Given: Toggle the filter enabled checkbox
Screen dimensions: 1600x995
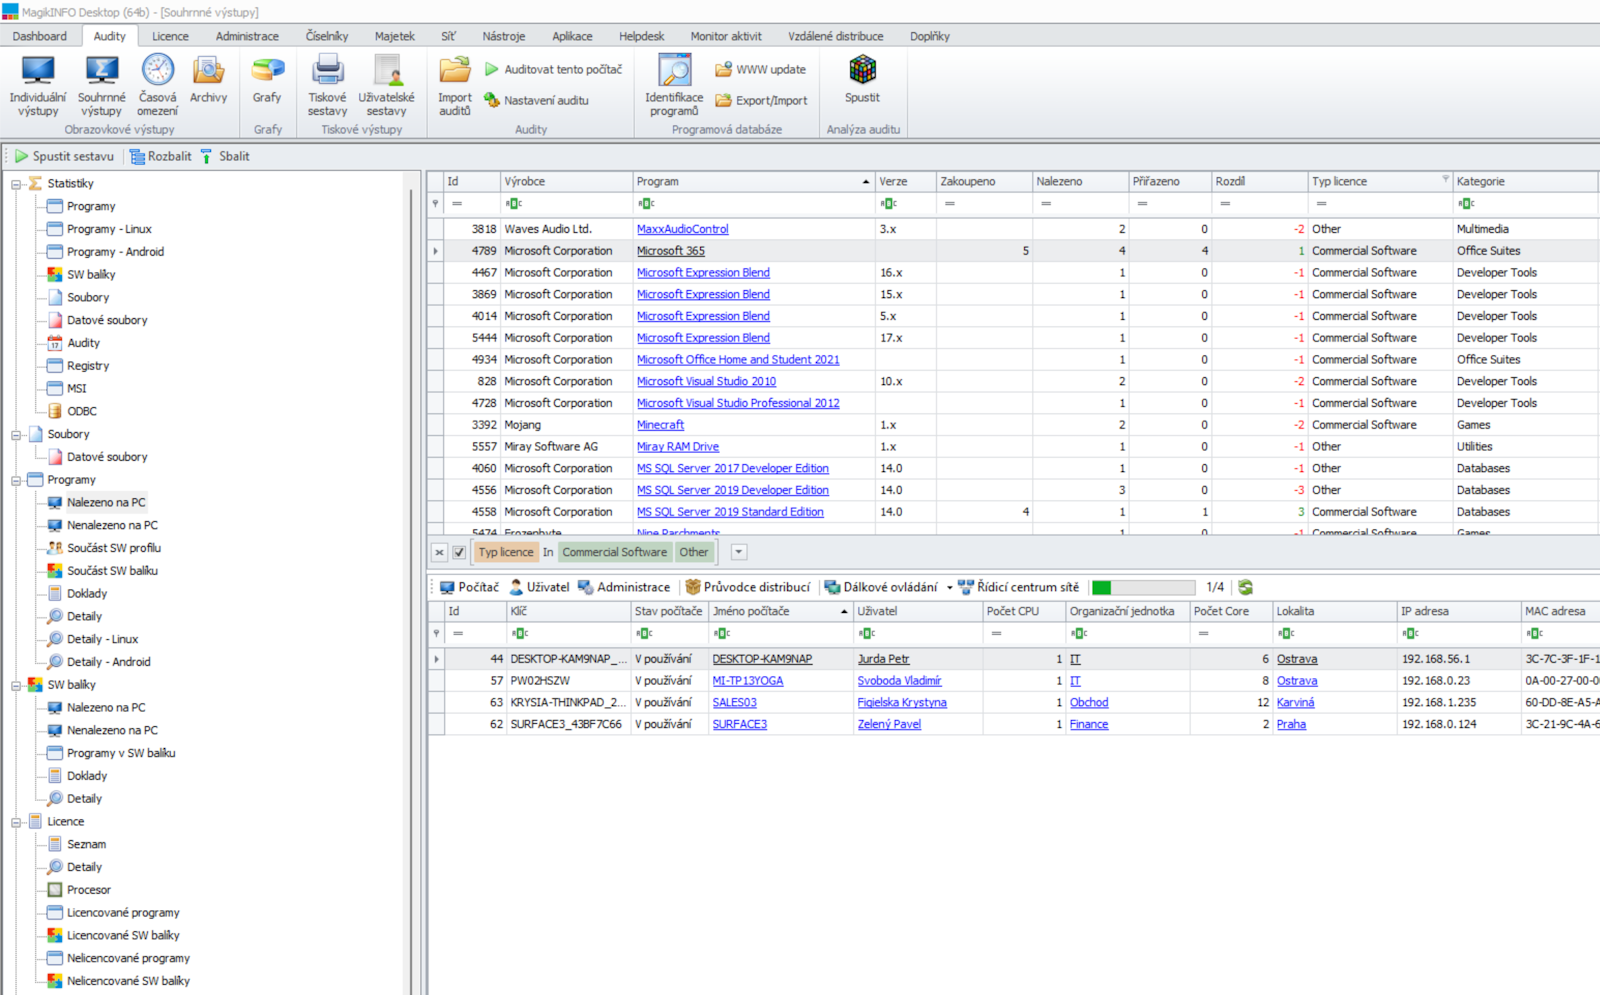Looking at the screenshot, I should (x=459, y=552).
